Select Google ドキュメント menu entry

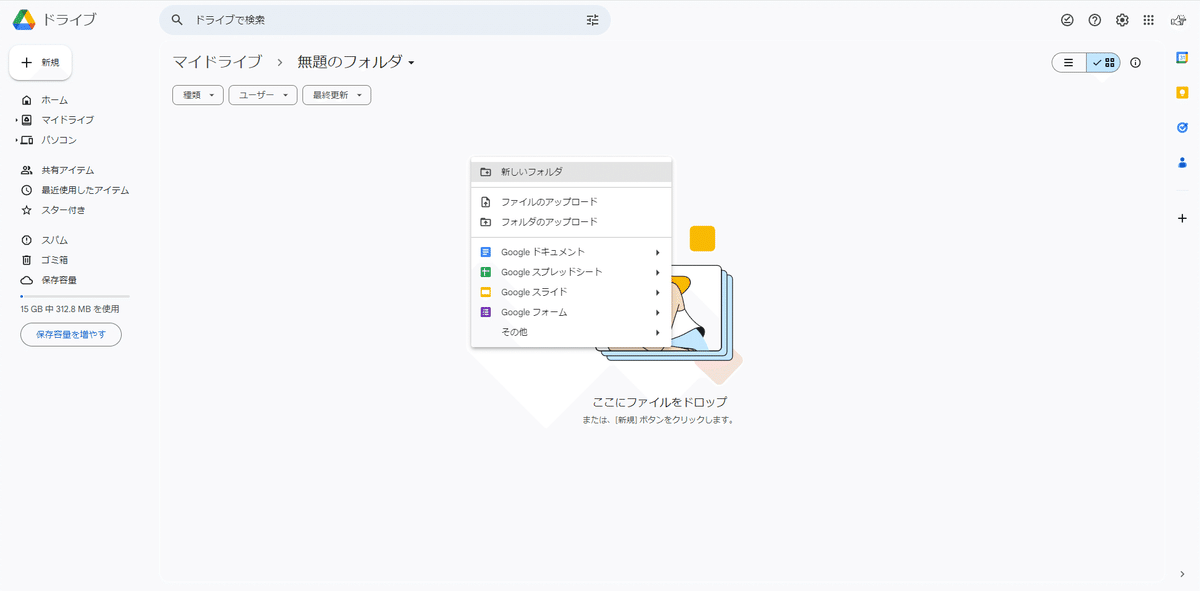click(571, 252)
